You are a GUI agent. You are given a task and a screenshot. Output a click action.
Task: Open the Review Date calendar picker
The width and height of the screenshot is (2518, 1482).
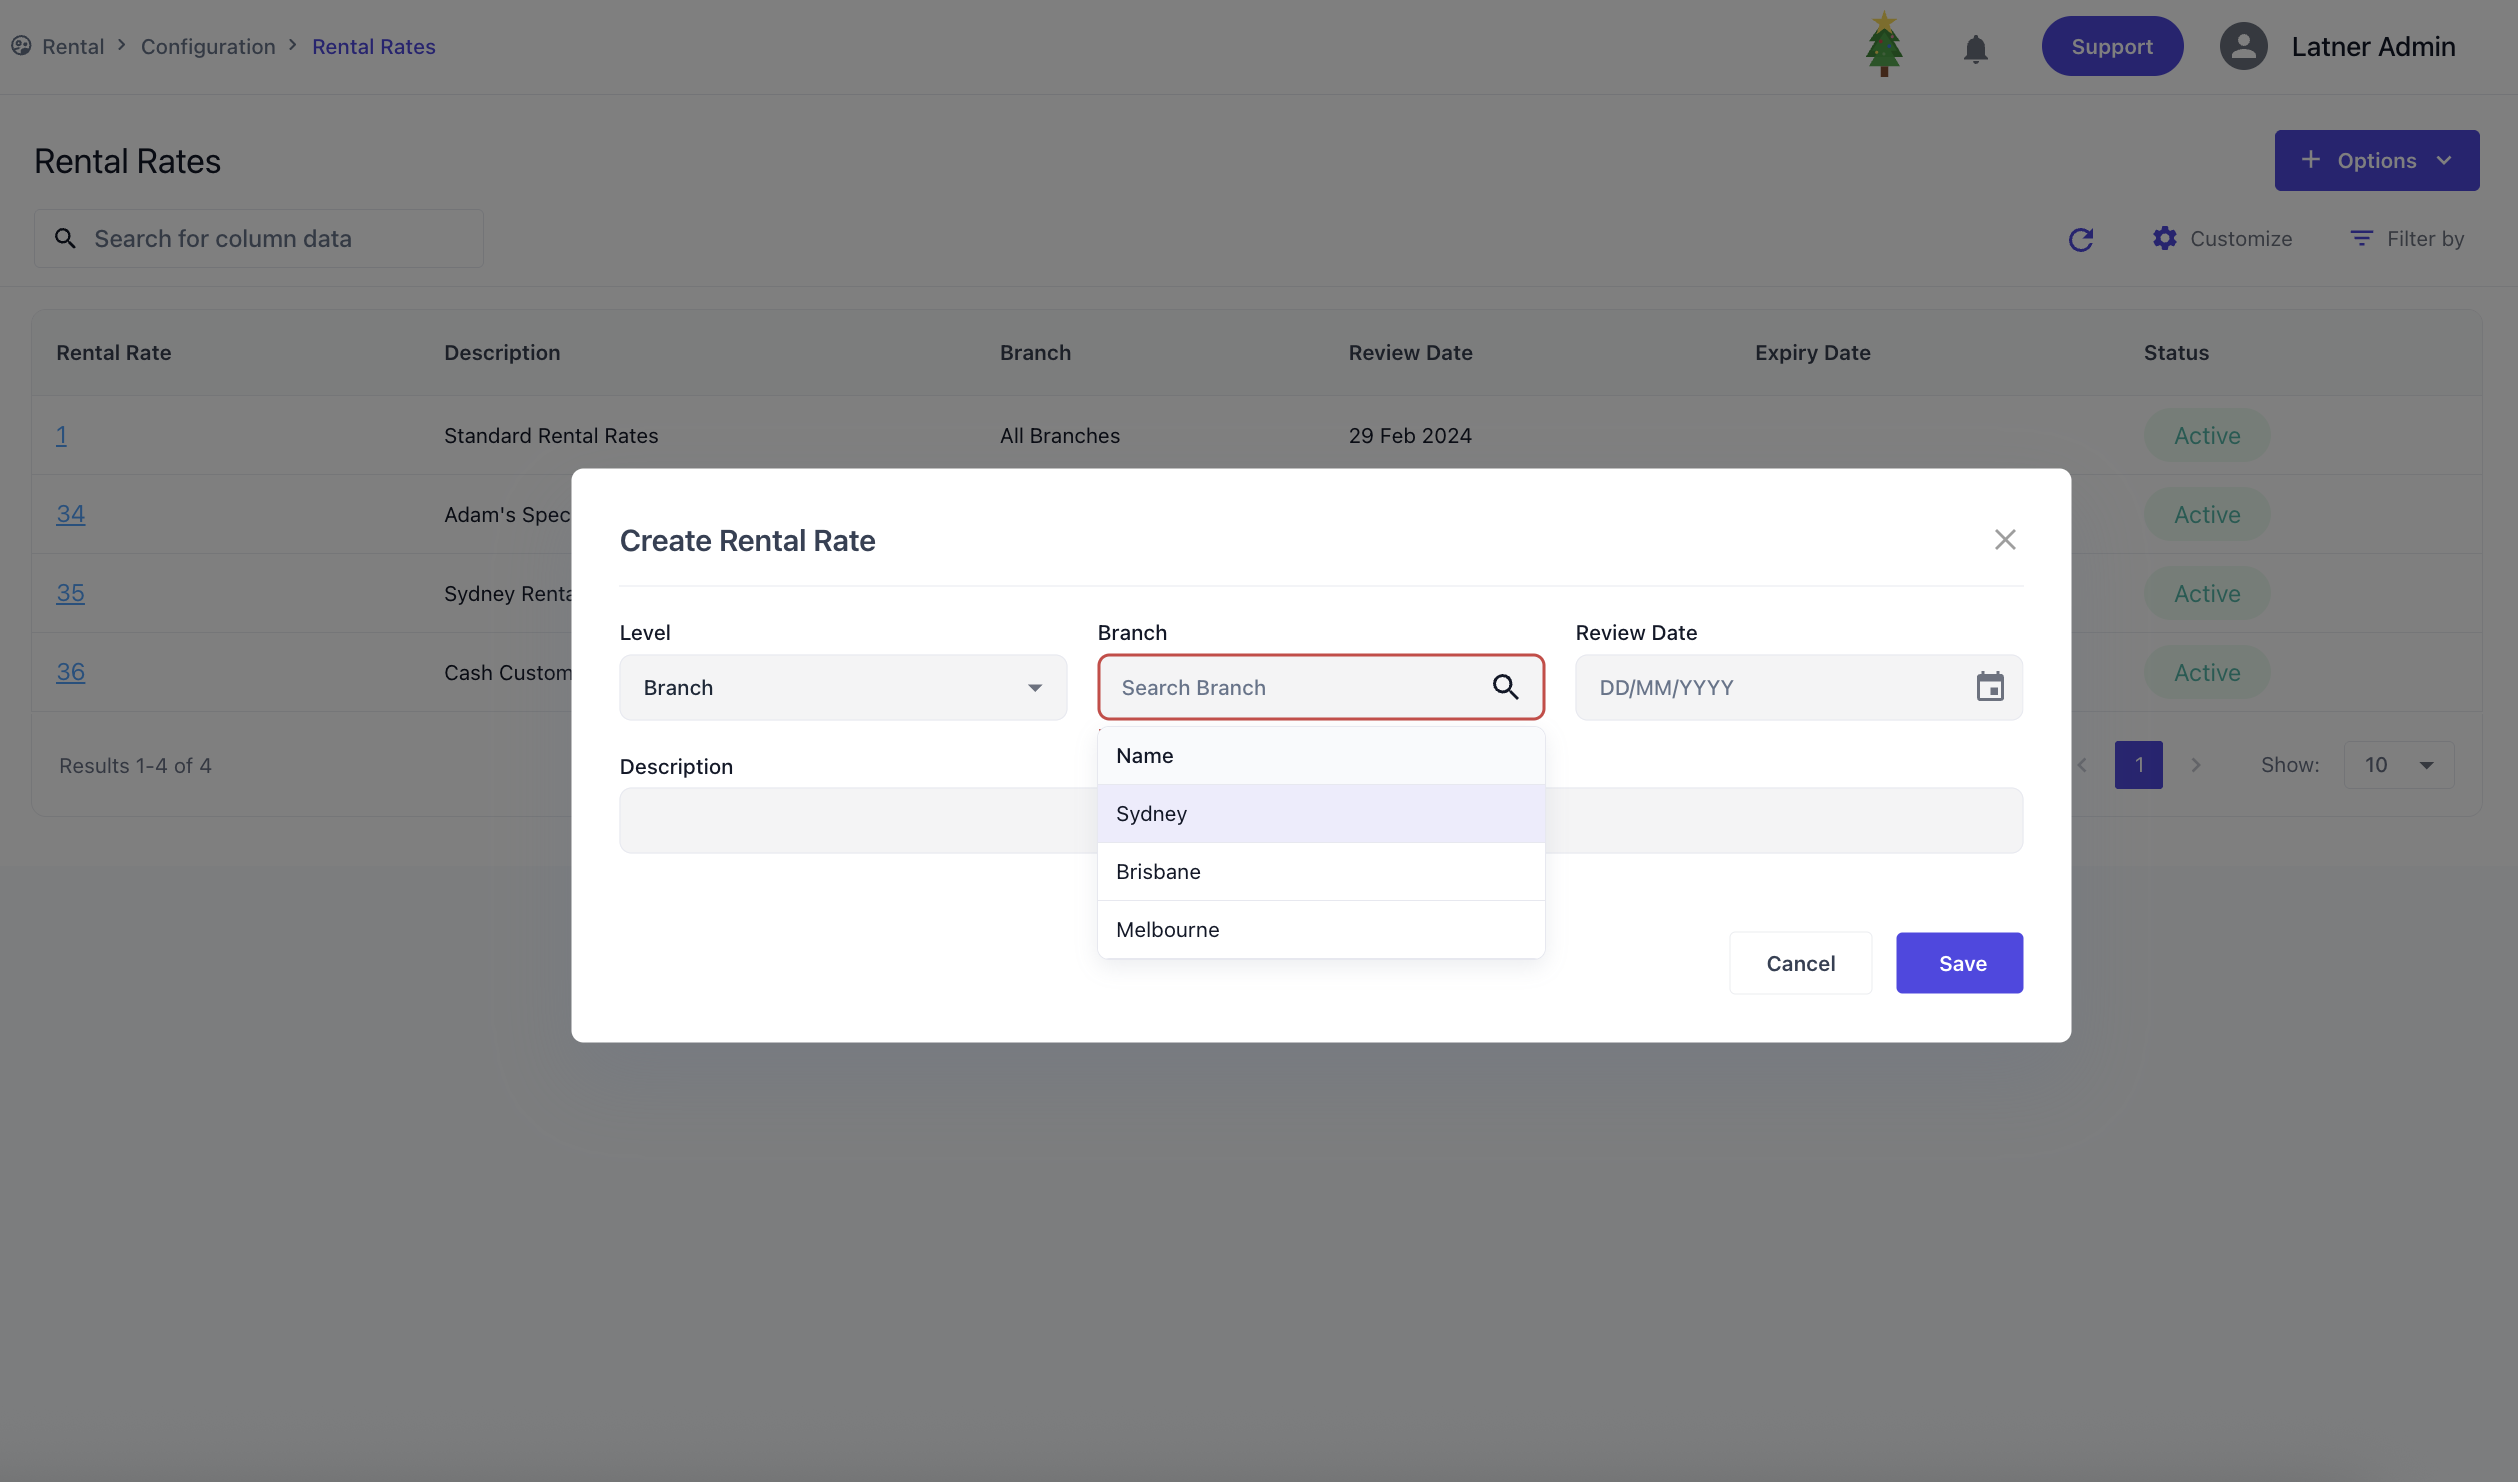[1990, 687]
